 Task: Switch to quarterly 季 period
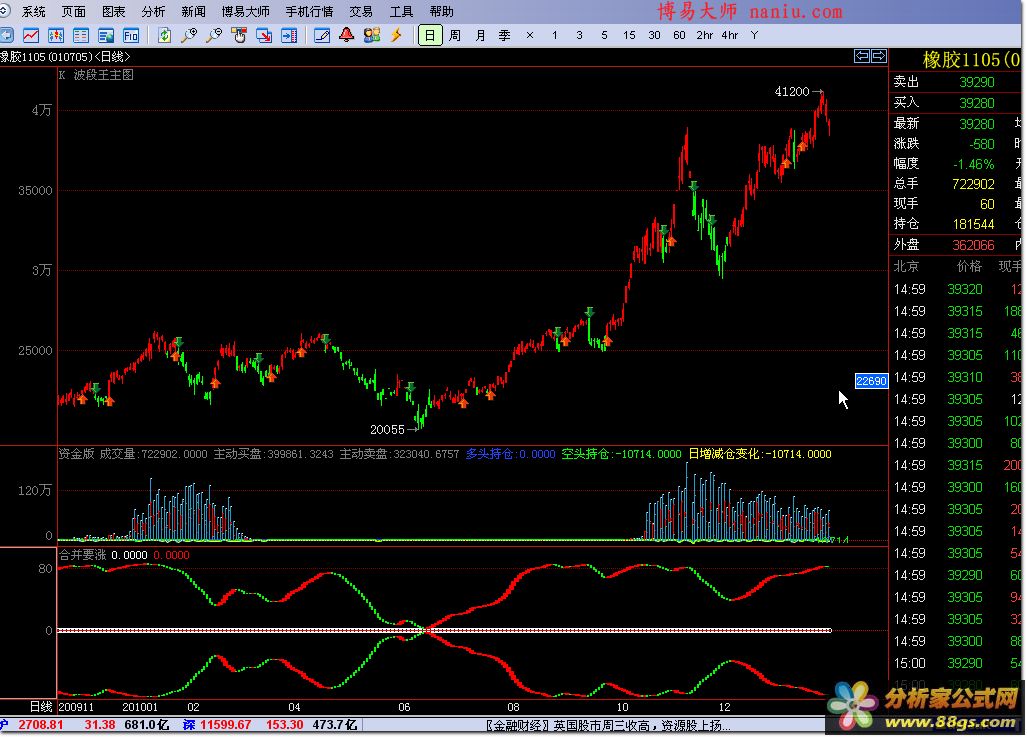point(504,35)
